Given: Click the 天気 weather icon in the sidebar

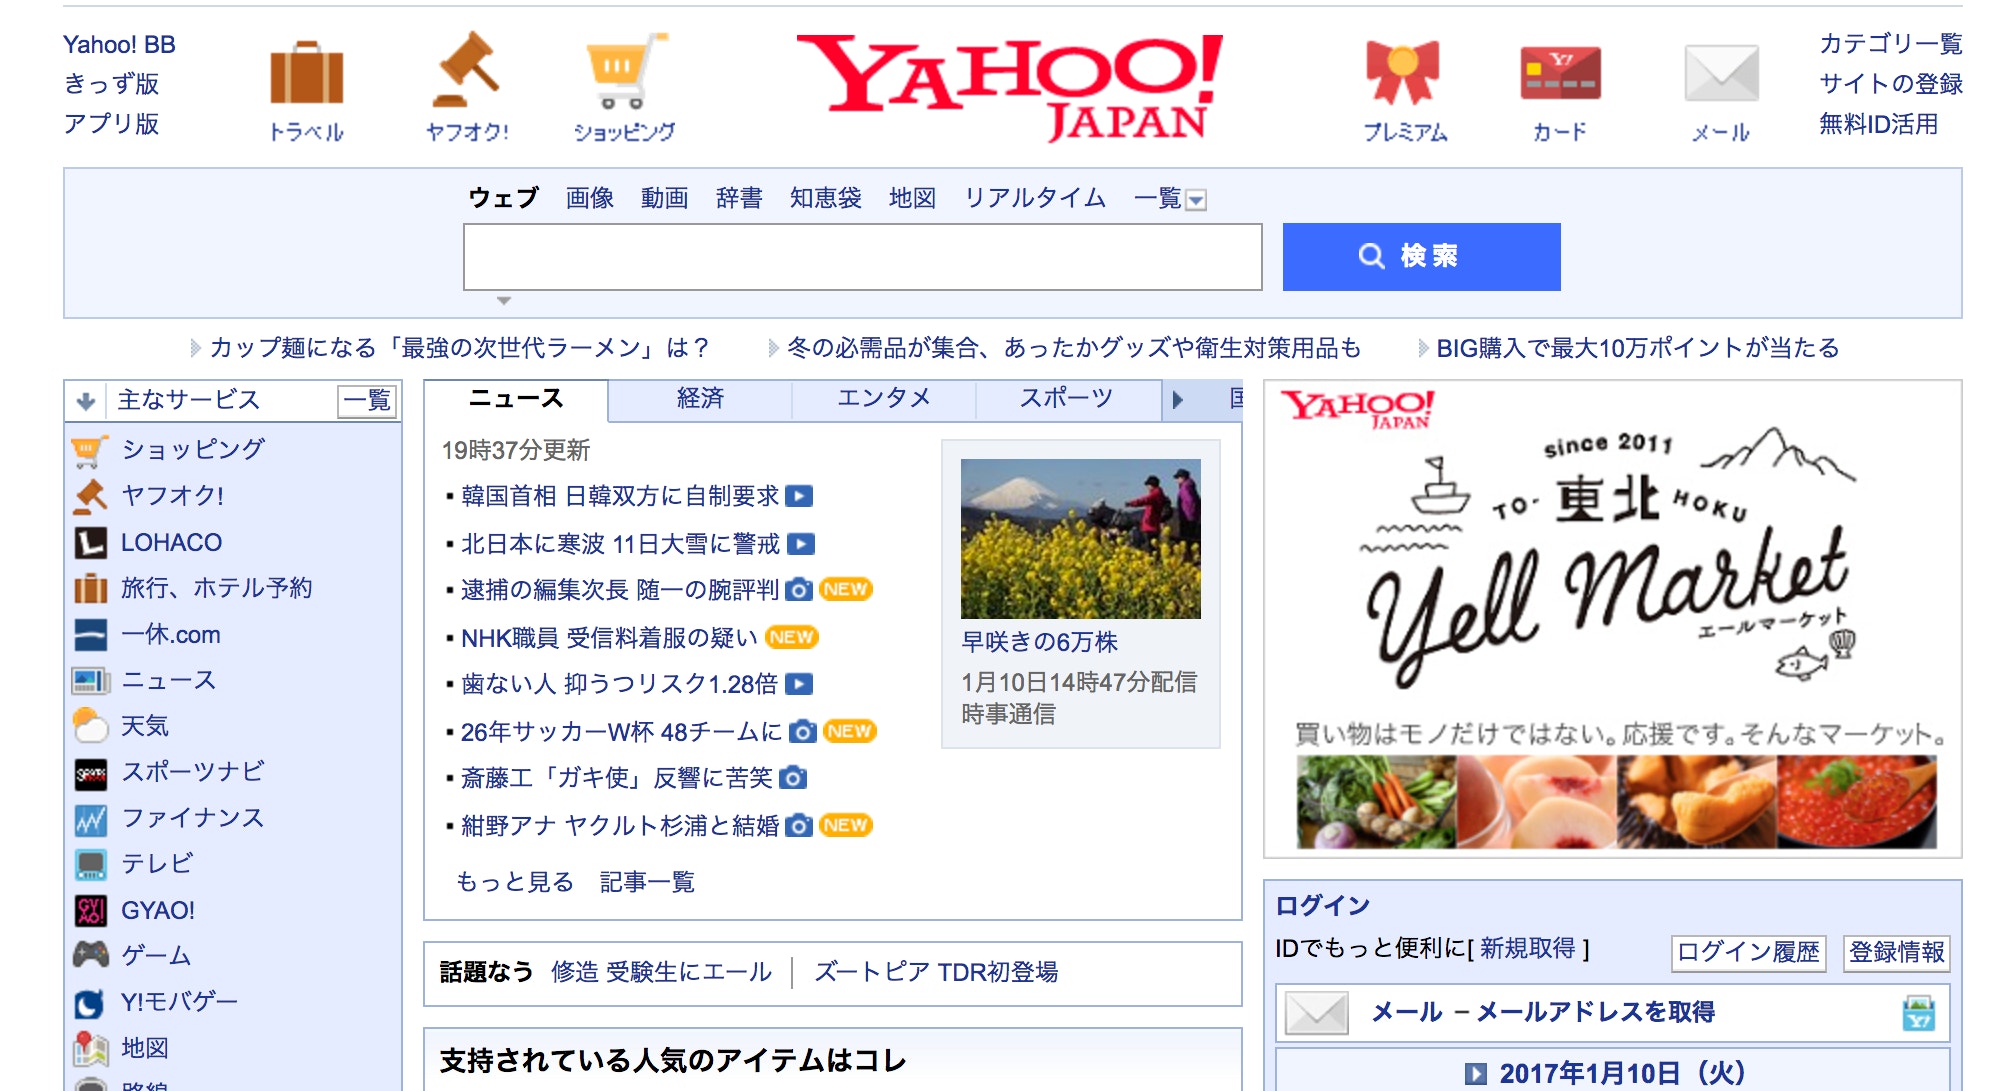Looking at the screenshot, I should pos(90,725).
